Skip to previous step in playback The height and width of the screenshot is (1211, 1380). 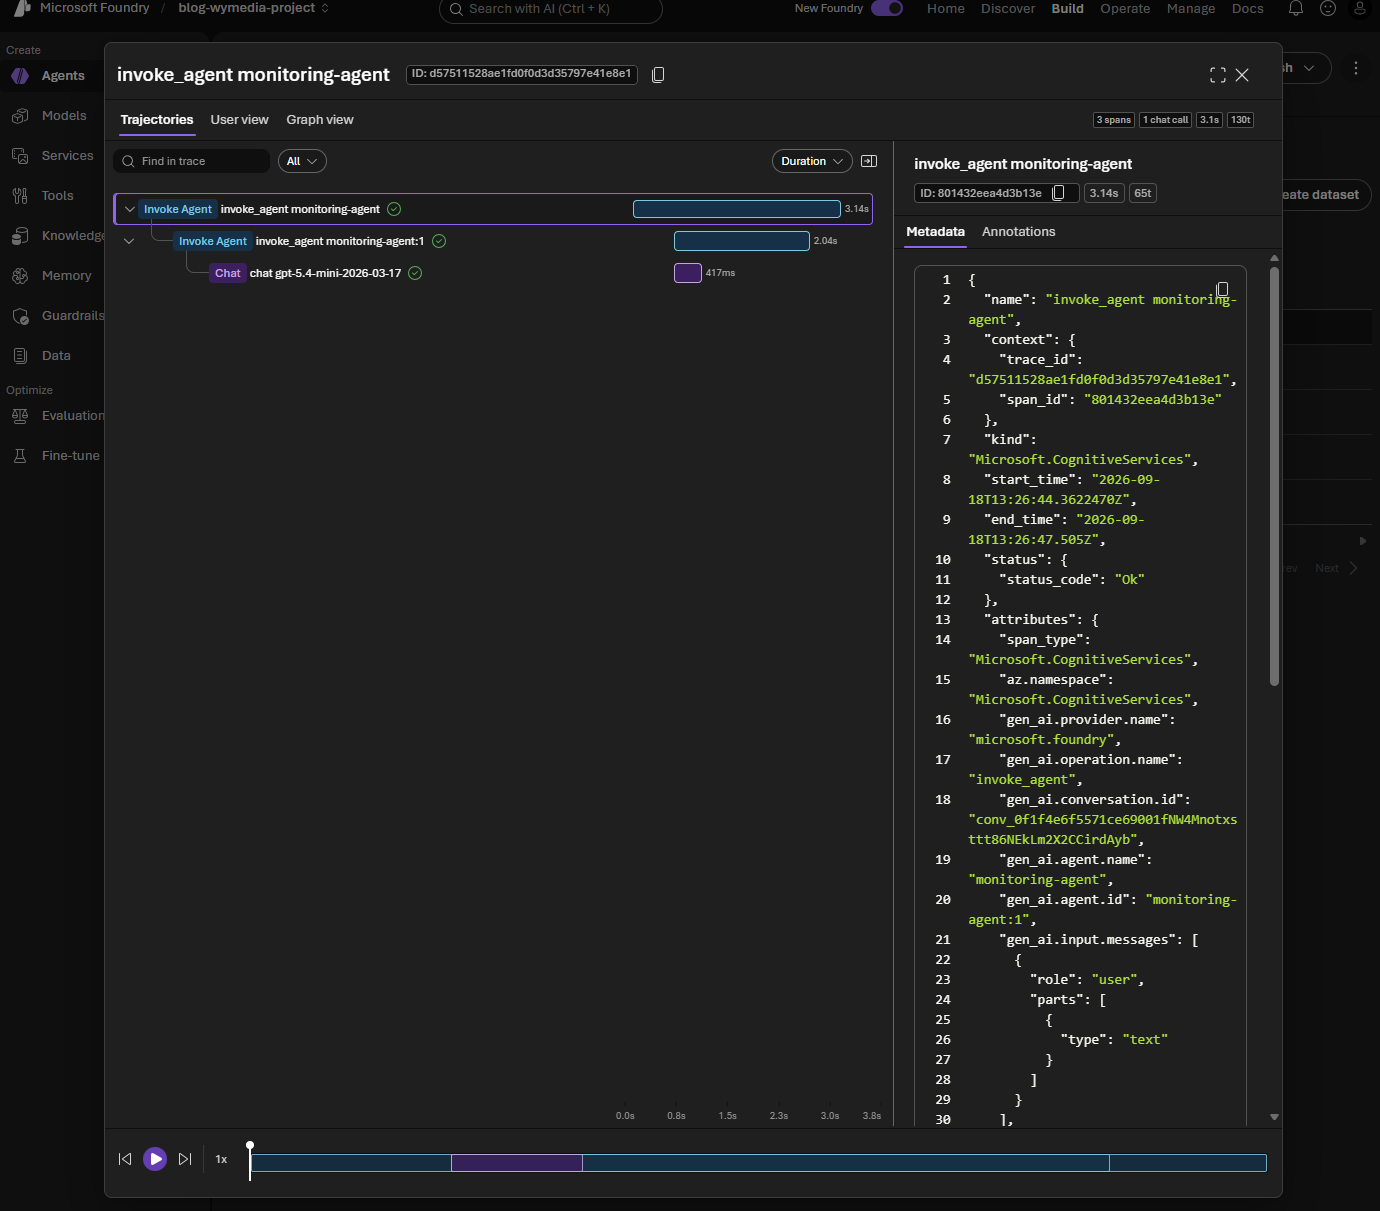(x=125, y=1159)
